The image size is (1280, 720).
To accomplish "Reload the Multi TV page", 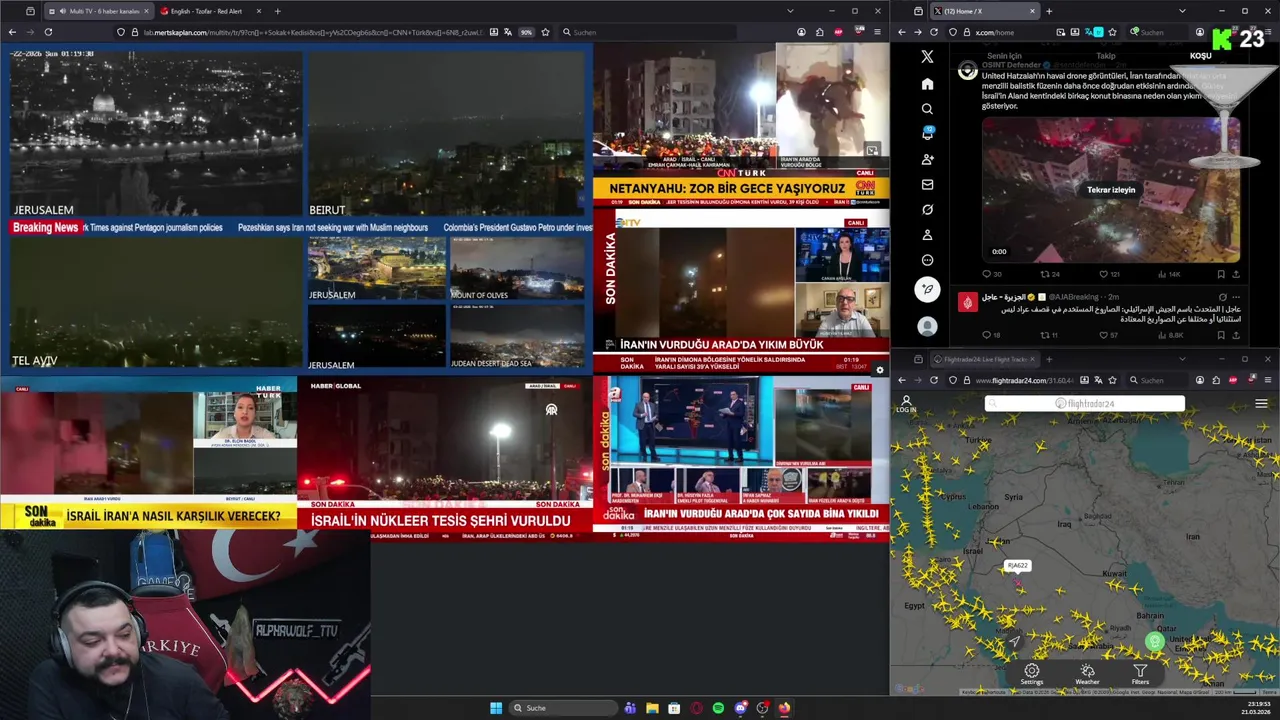I will [x=48, y=32].
